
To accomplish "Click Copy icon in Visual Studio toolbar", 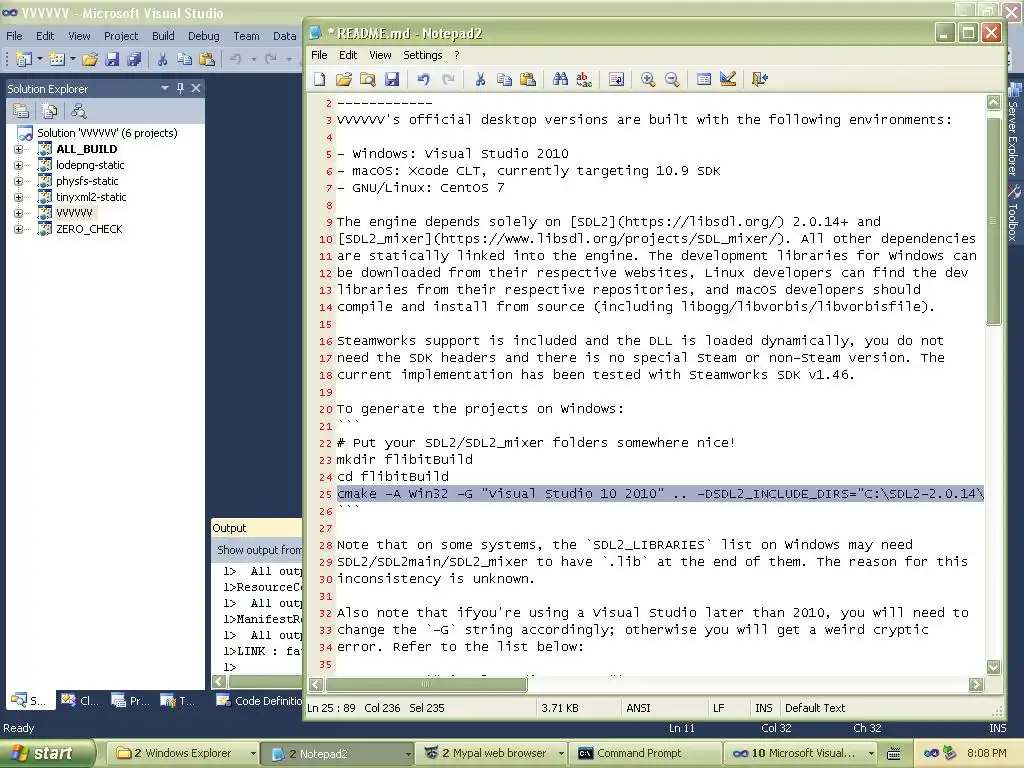I will click(x=185, y=59).
